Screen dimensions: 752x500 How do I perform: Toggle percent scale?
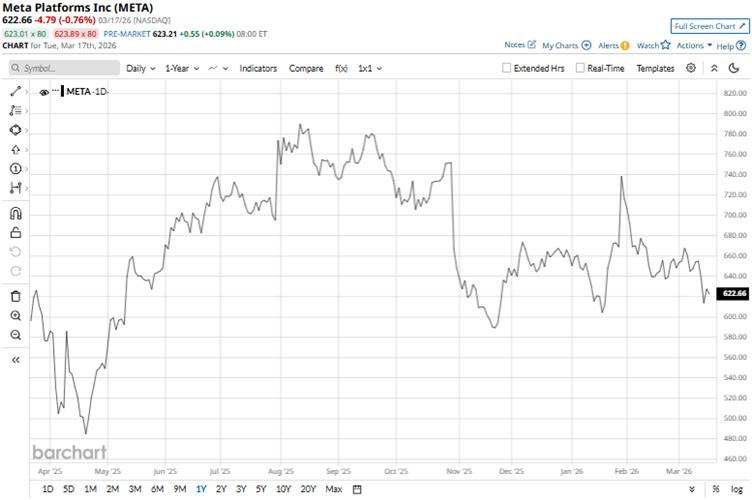tap(716, 489)
